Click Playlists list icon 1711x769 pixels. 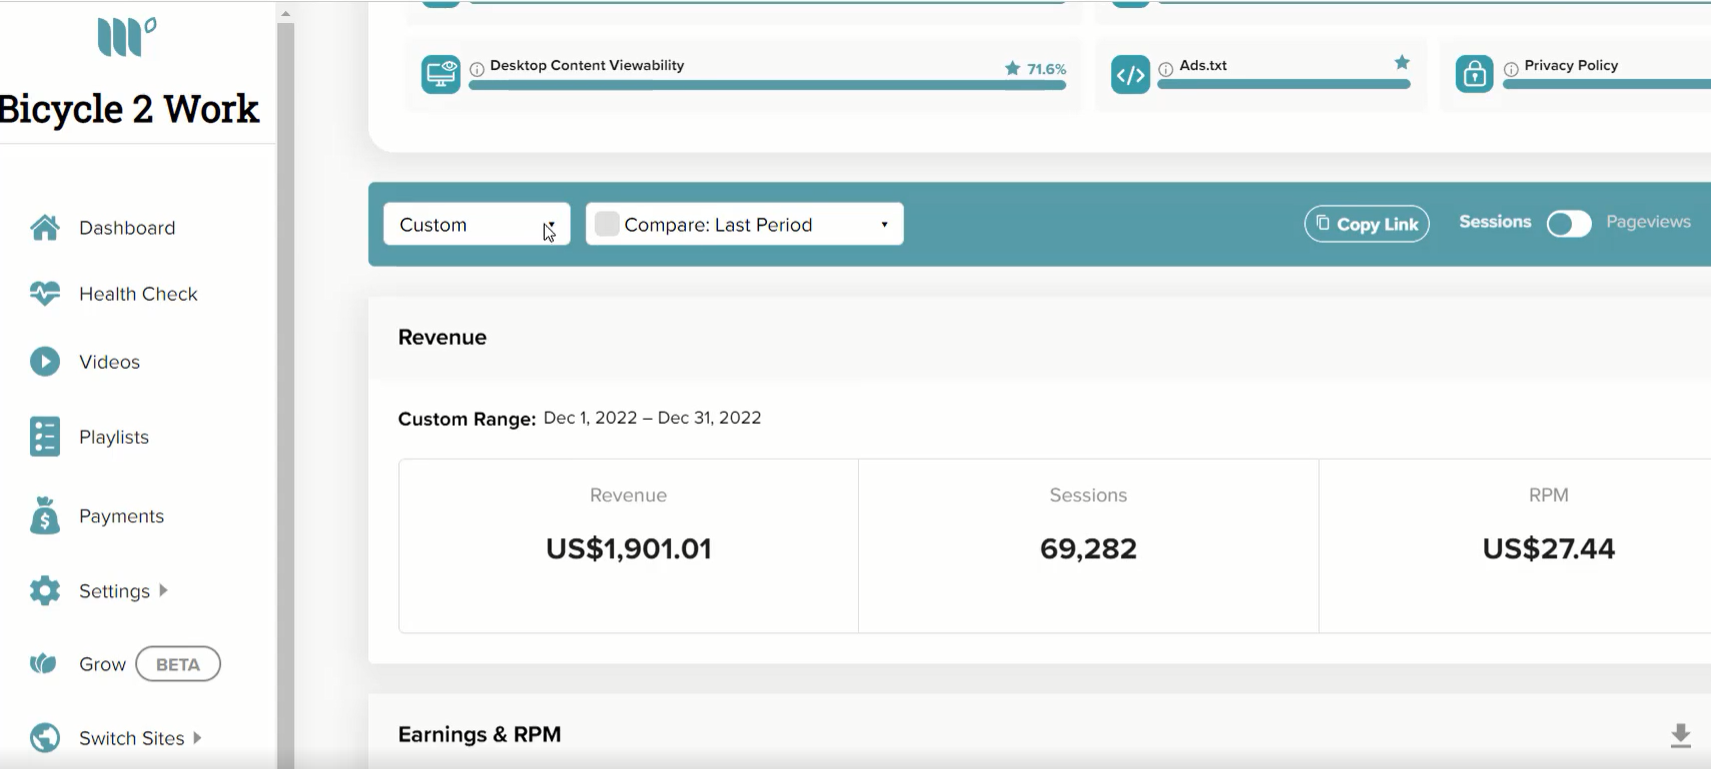point(44,437)
